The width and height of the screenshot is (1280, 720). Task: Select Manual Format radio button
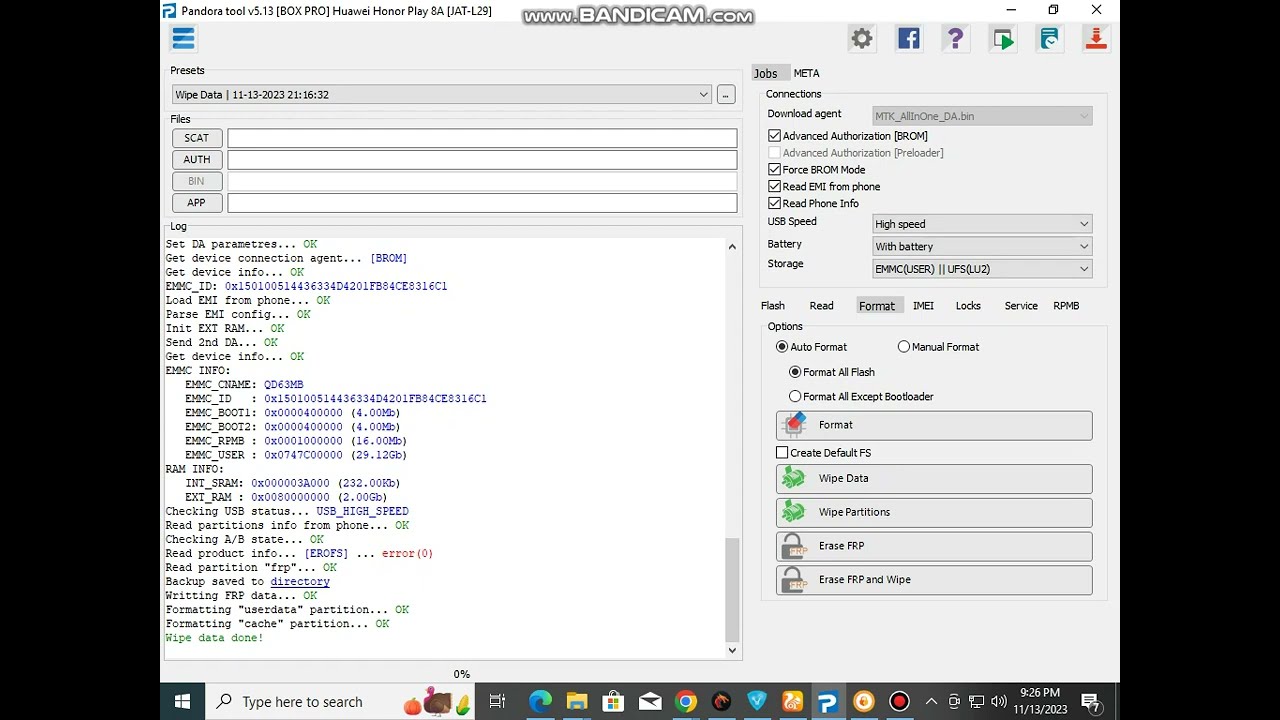[x=904, y=347]
